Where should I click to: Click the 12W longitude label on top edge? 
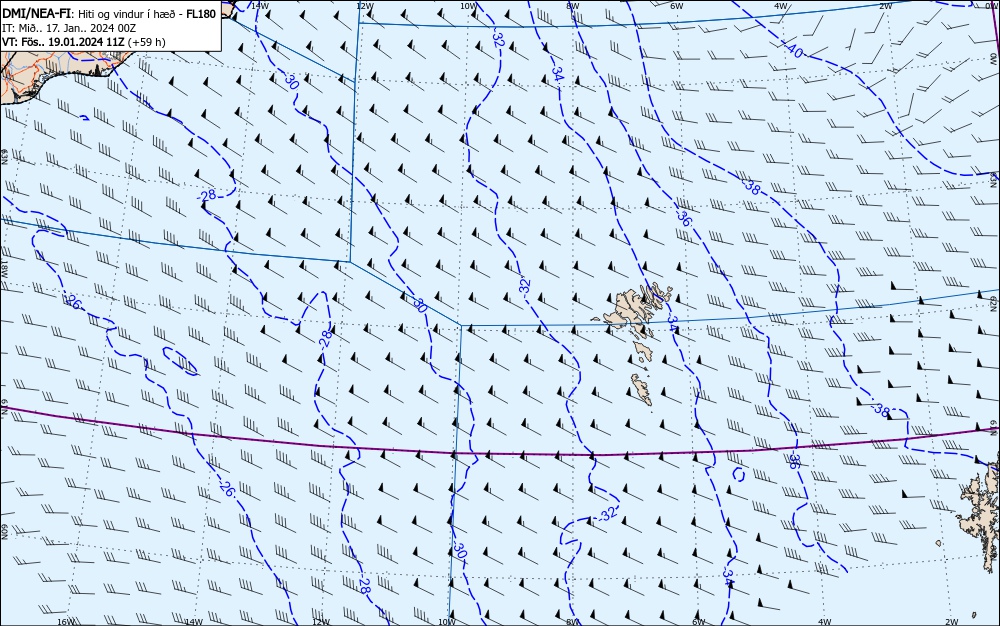point(364,6)
